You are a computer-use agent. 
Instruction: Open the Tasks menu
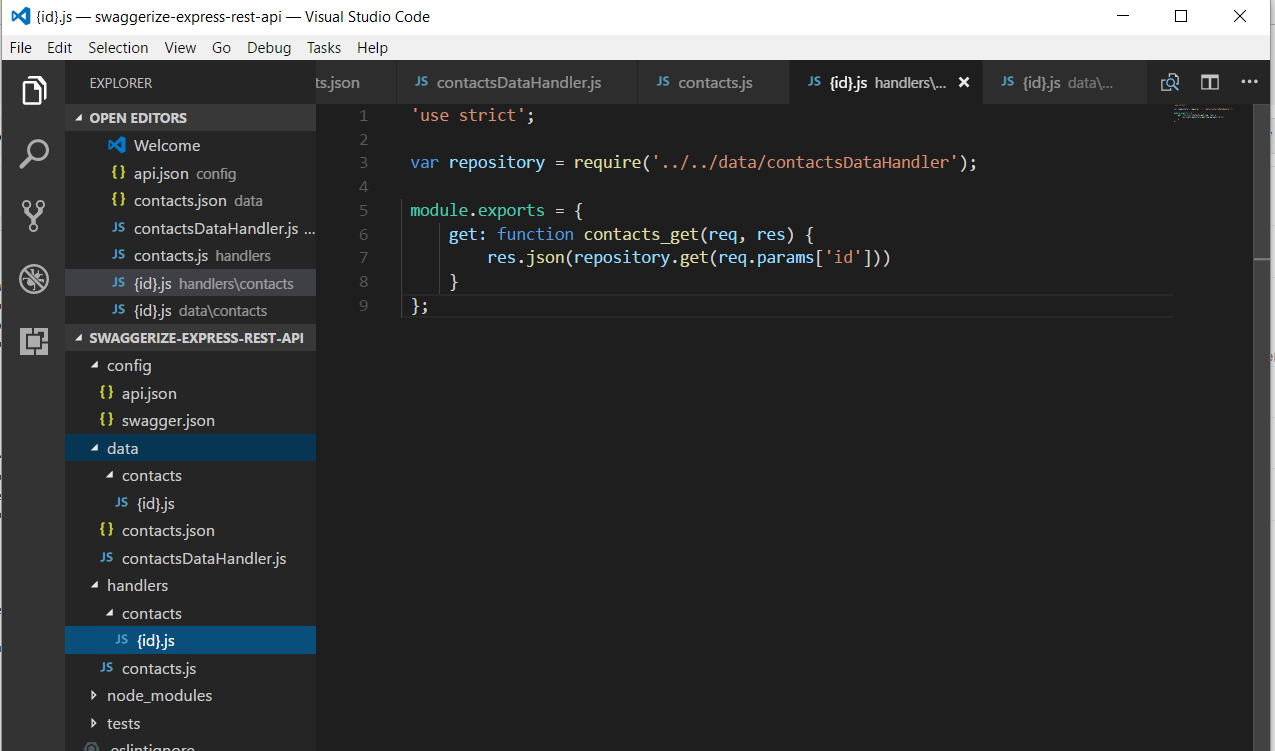pyautogui.click(x=324, y=47)
